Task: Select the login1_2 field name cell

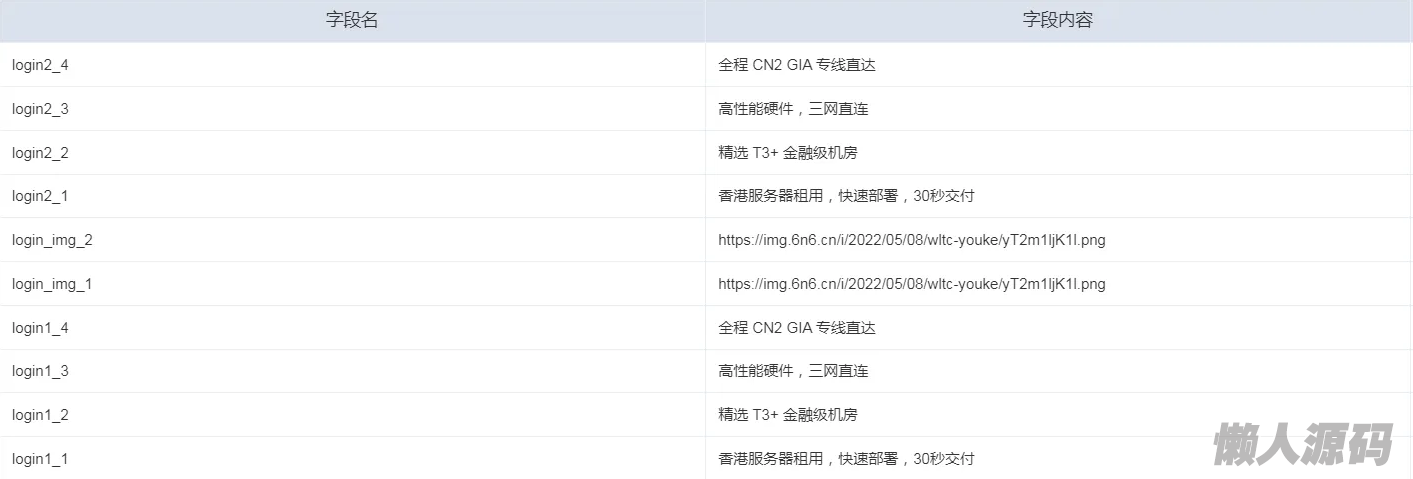Action: 40,415
